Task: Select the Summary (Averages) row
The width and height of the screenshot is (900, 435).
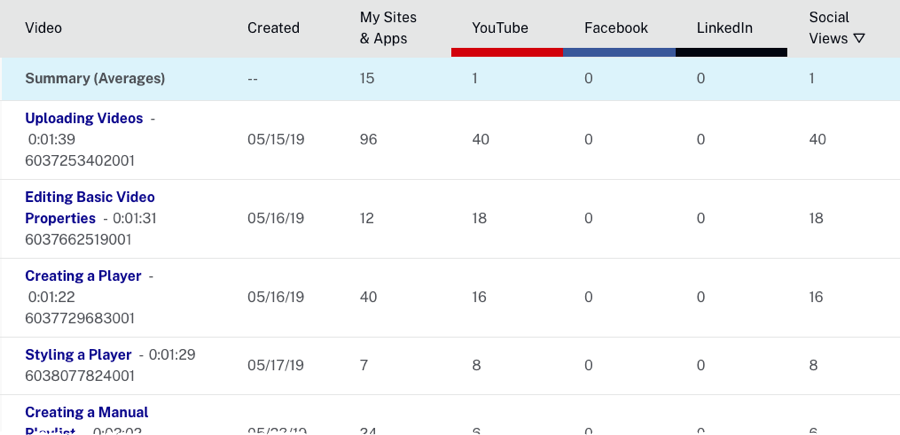Action: point(95,78)
